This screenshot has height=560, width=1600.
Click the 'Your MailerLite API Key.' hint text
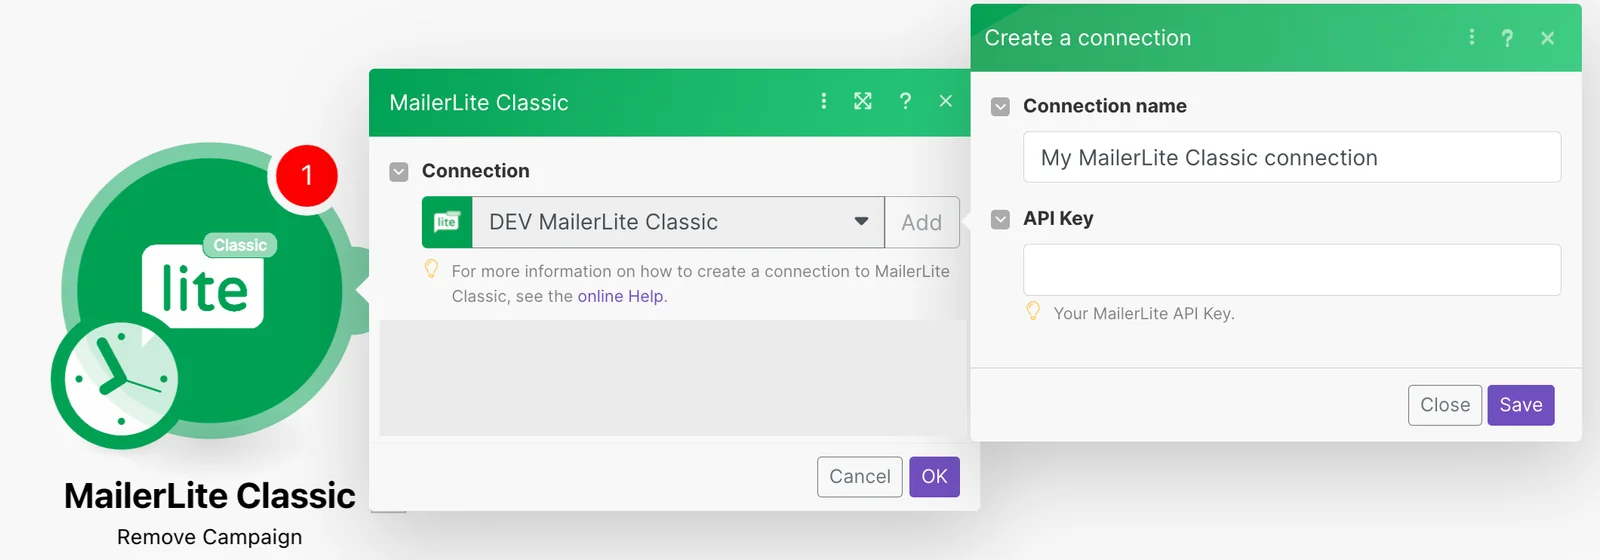[1144, 314]
